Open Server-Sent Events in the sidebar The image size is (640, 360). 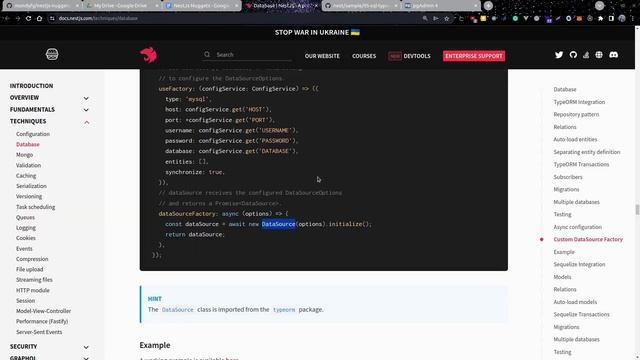coord(39,332)
